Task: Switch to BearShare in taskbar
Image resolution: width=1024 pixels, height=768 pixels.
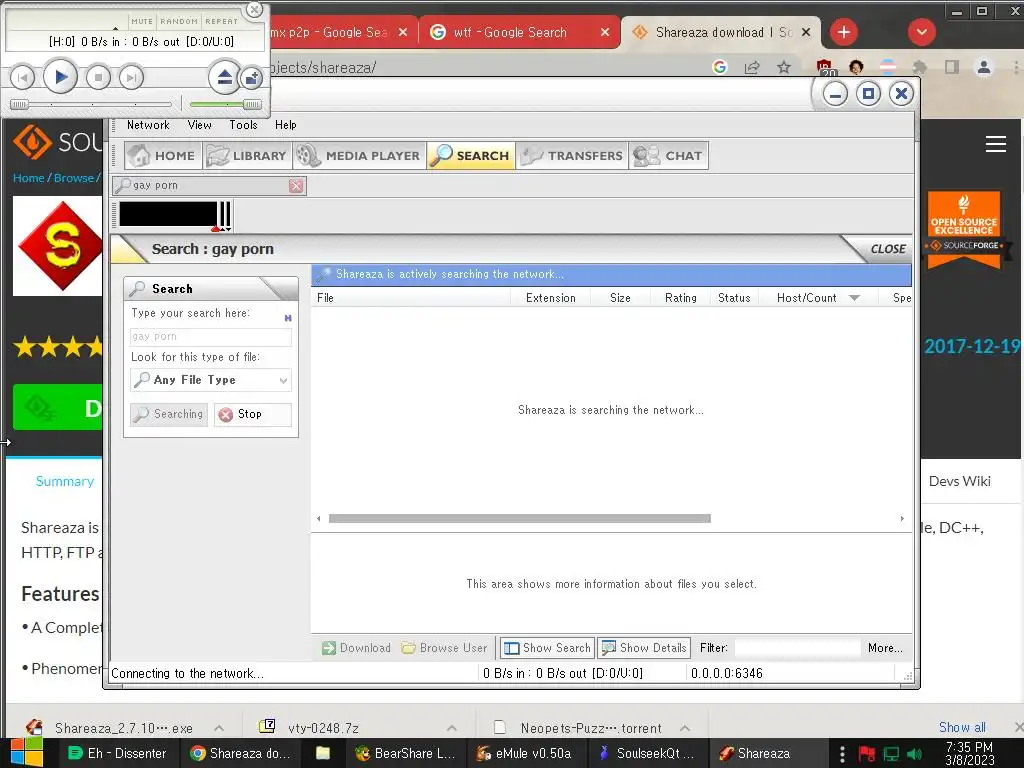Action: (406, 753)
